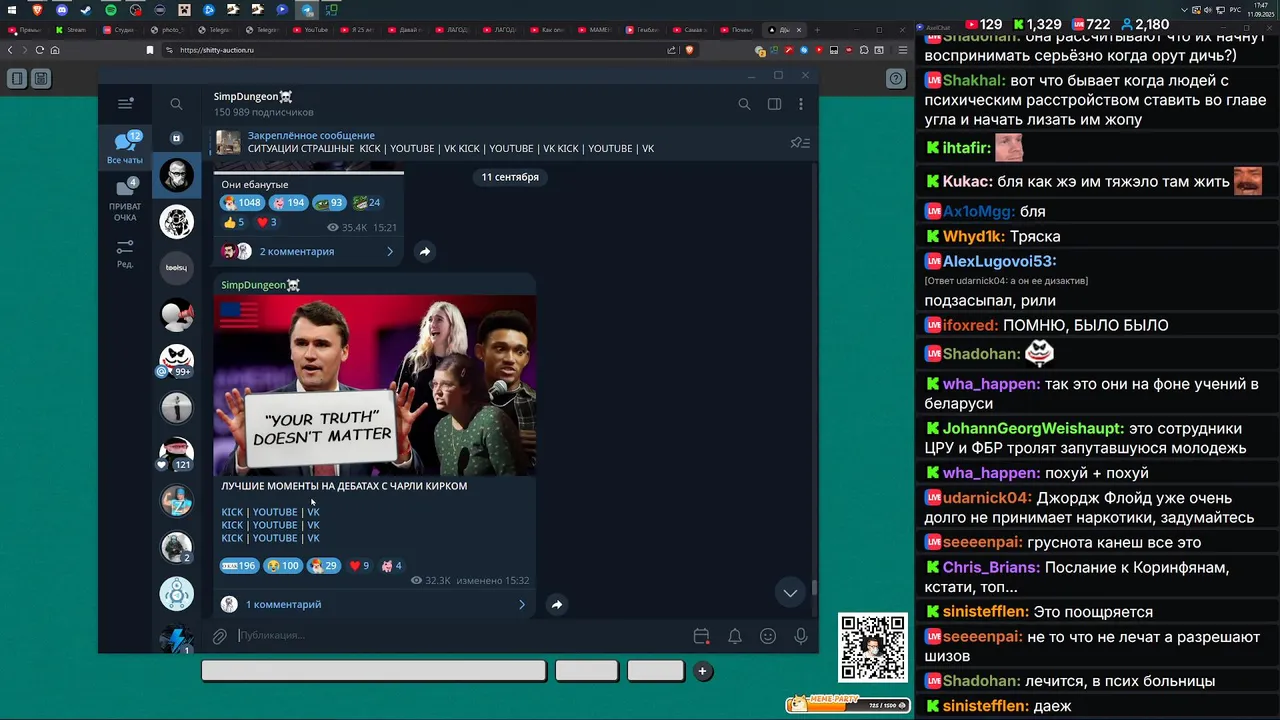Open the SimpDungeon channel header title

pyautogui.click(x=253, y=96)
